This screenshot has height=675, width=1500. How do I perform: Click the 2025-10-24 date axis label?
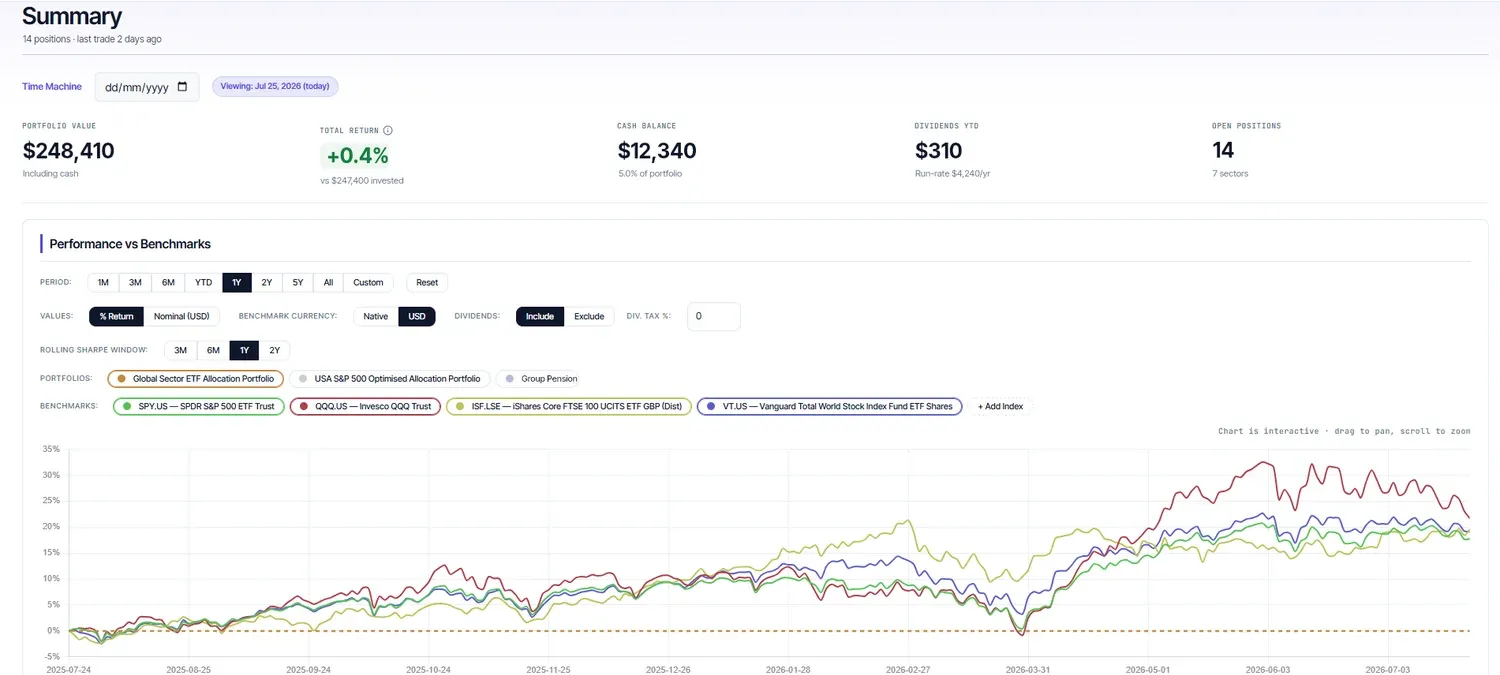click(x=427, y=669)
